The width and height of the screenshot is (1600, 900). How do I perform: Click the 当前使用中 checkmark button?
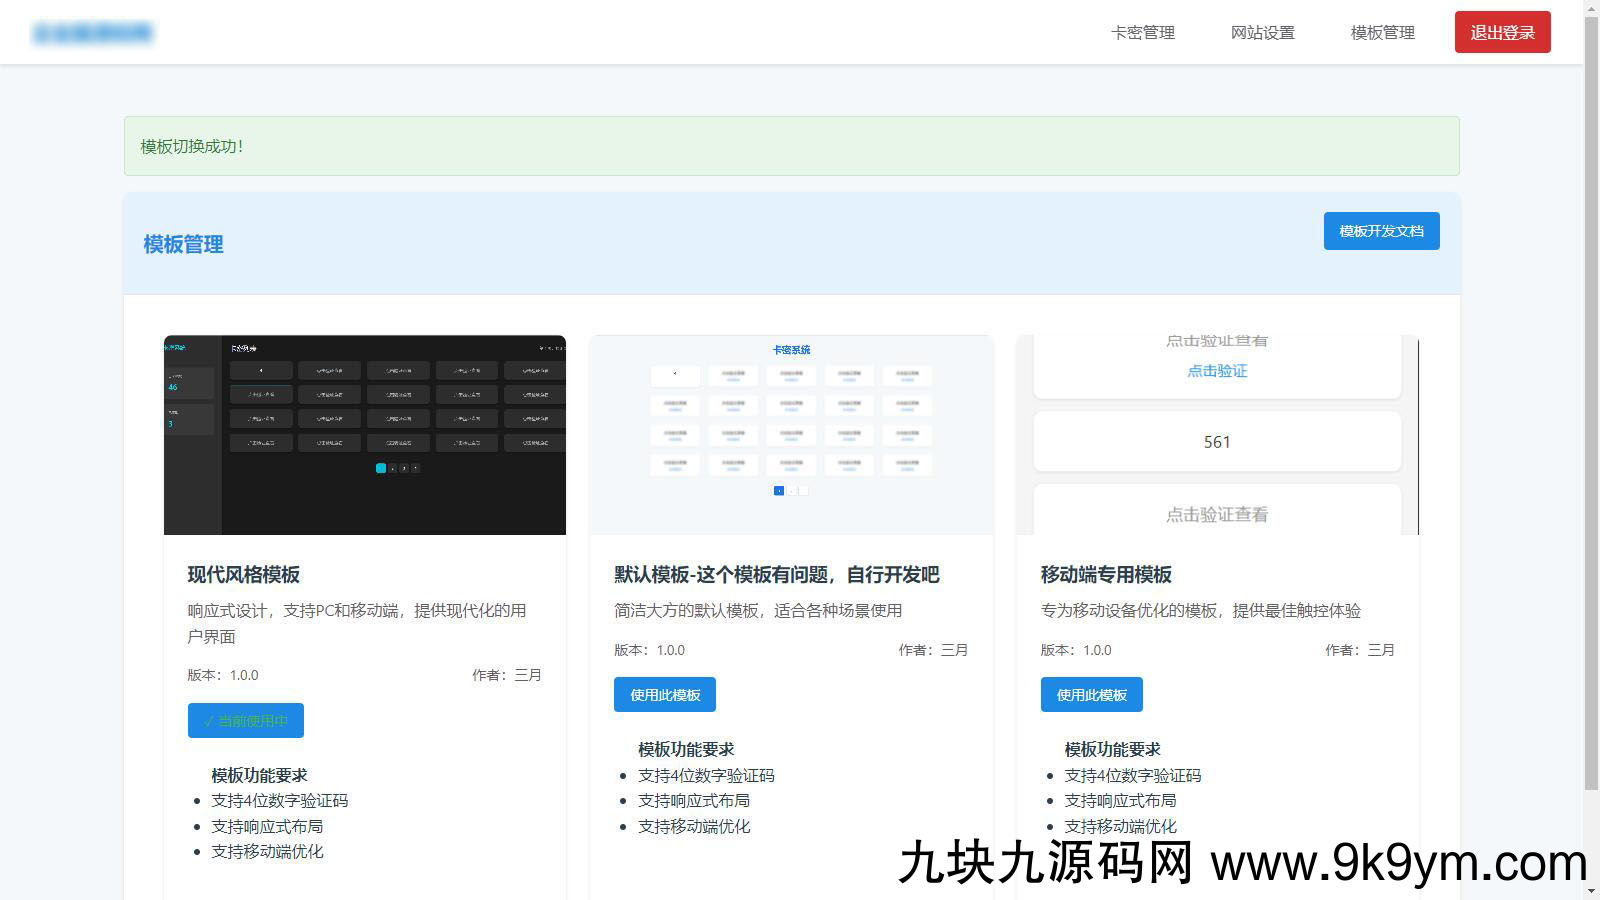(245, 721)
